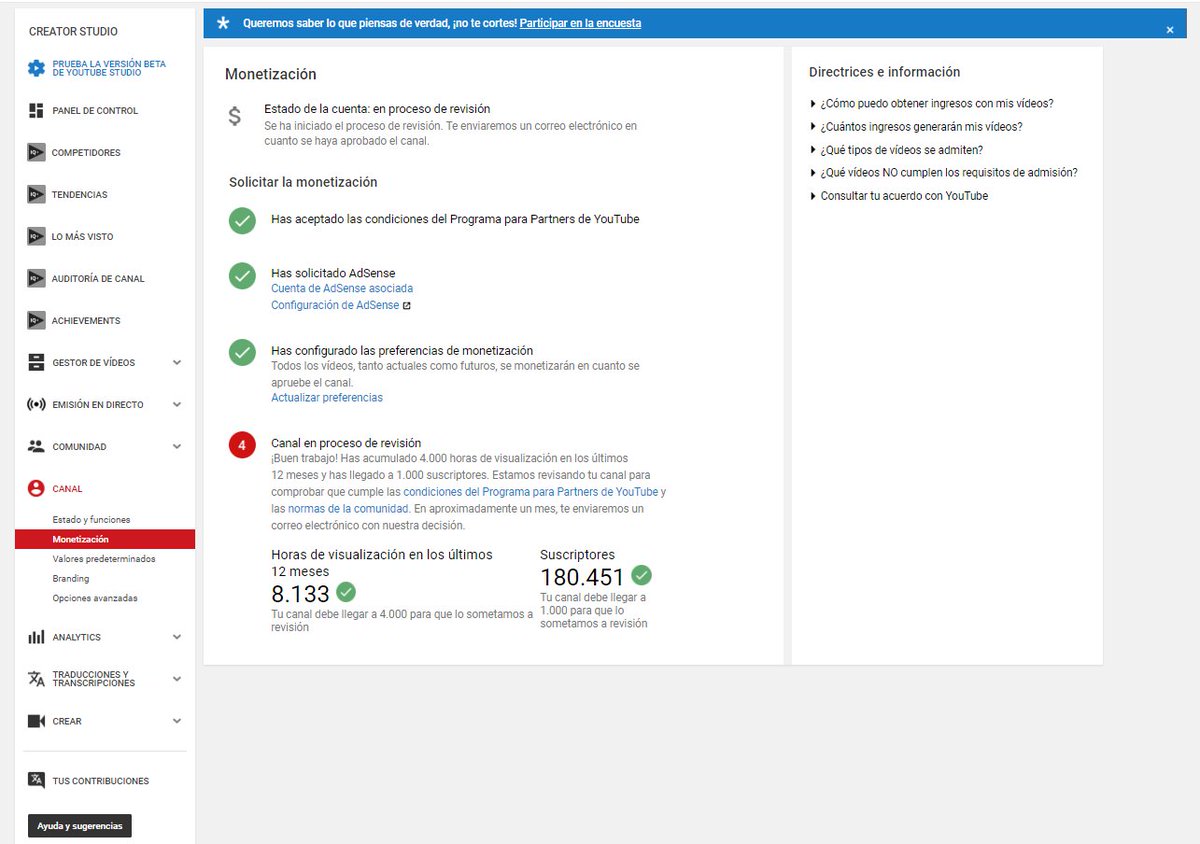Close the blue survey banner
The height and width of the screenshot is (844, 1200).
1170,30
